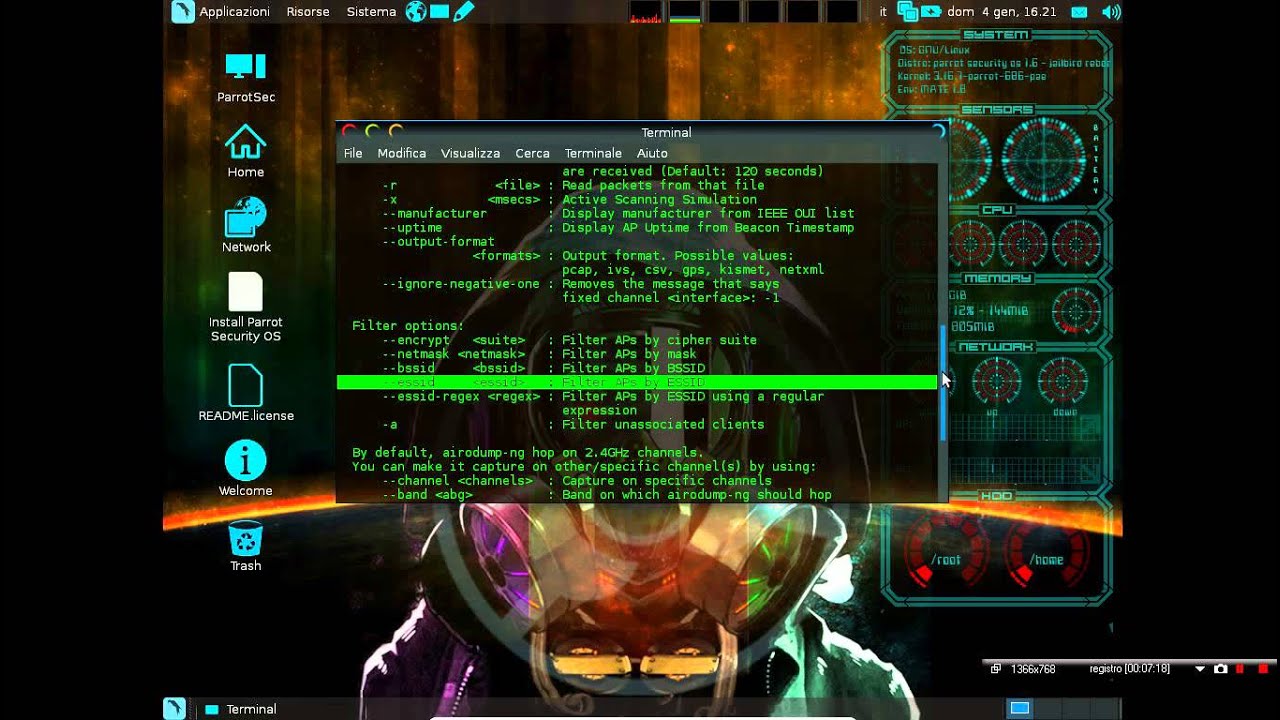Click the '--band <abg>' option line
Viewport: 1280px width, 720px height.
[x=607, y=494]
